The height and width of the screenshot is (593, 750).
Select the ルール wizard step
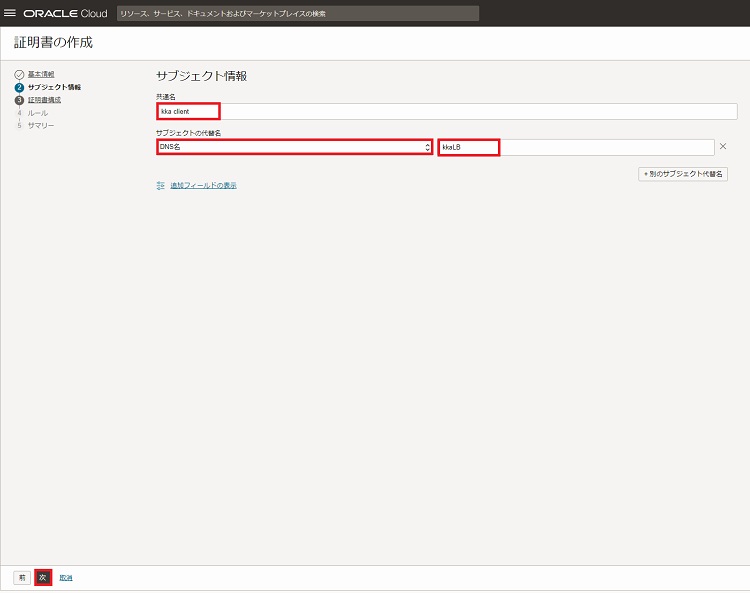(37, 113)
